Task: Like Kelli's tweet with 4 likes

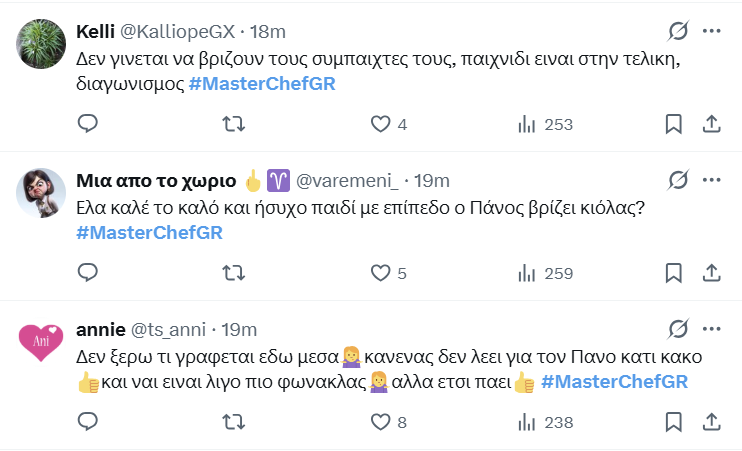Action: (x=380, y=124)
